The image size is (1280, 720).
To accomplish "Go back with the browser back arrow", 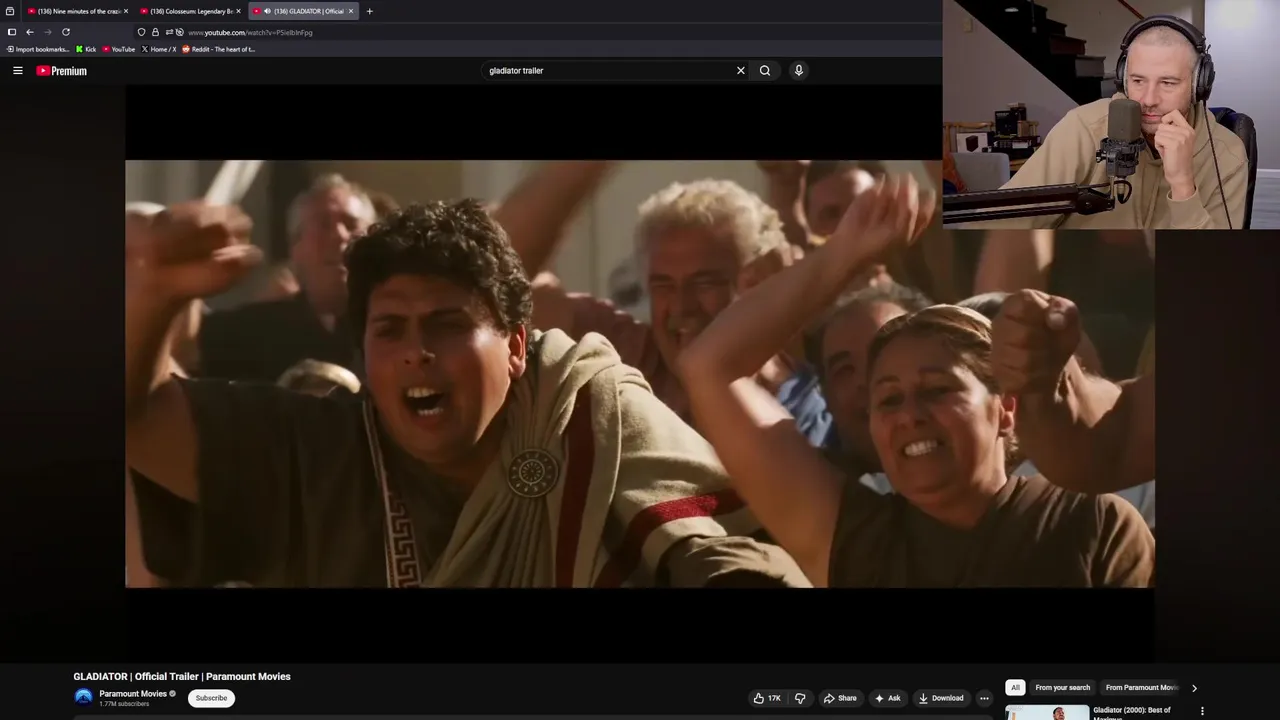I will coord(30,32).
